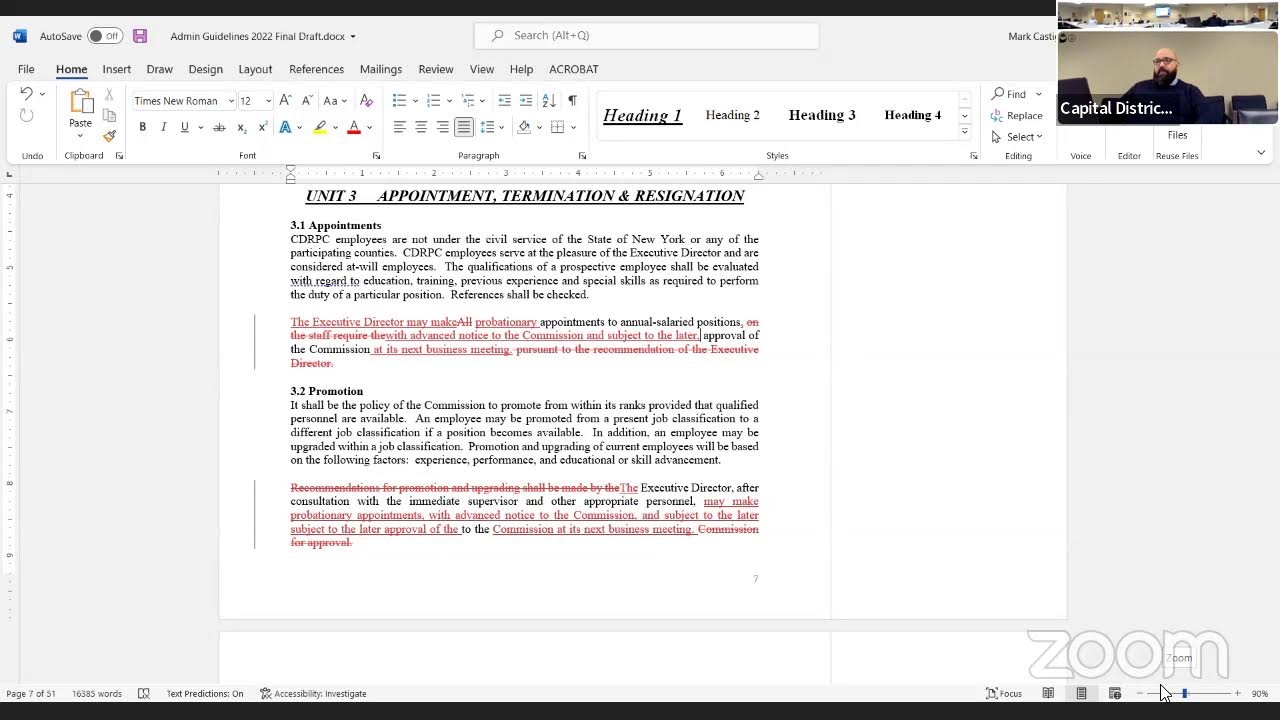
Task: Open Paragraph settings dialog launcher
Action: tap(582, 156)
